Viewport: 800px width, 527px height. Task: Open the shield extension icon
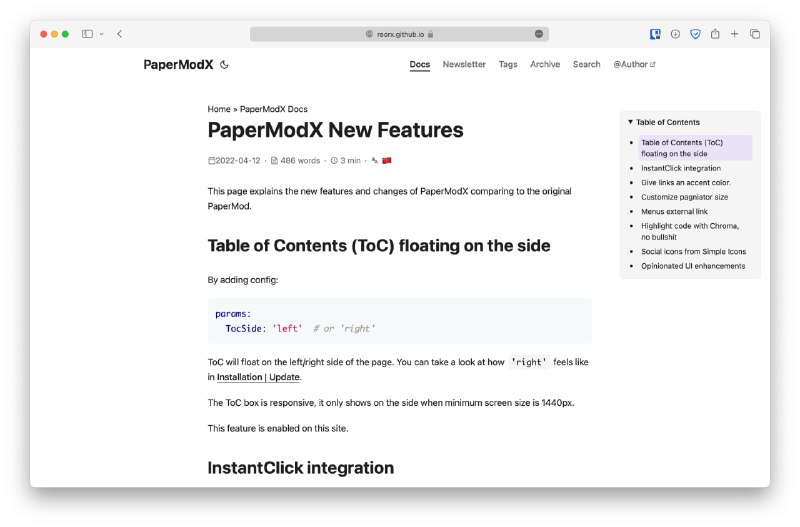click(x=695, y=34)
